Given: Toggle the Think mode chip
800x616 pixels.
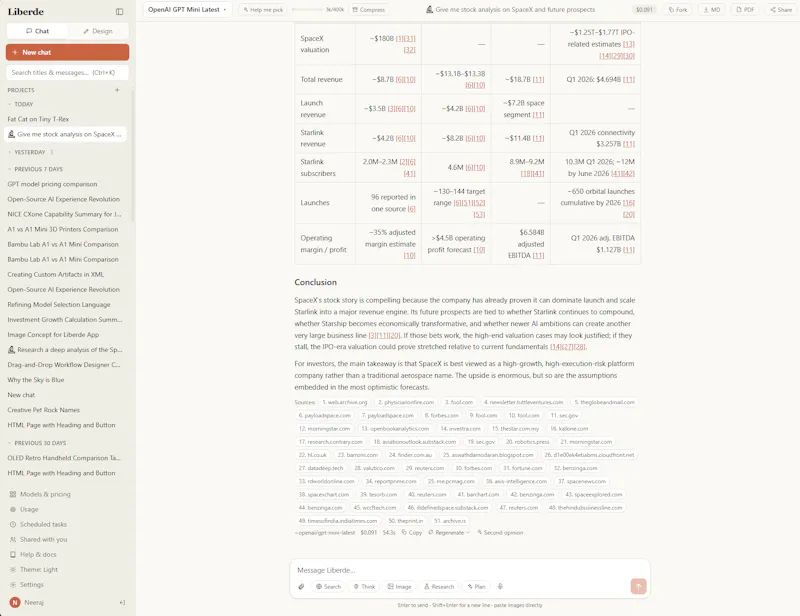Looking at the screenshot, I should pos(364,586).
